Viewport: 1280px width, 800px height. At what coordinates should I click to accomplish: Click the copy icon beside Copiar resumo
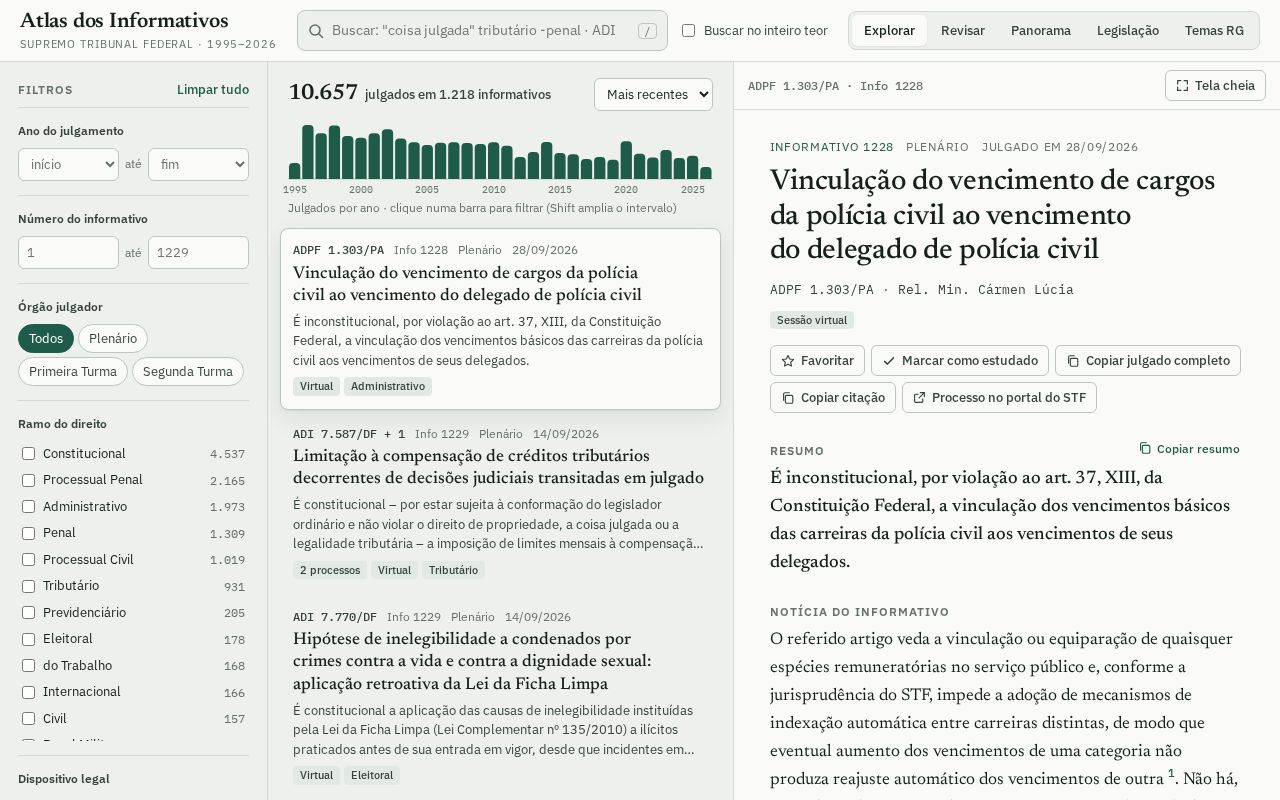pos(1145,449)
